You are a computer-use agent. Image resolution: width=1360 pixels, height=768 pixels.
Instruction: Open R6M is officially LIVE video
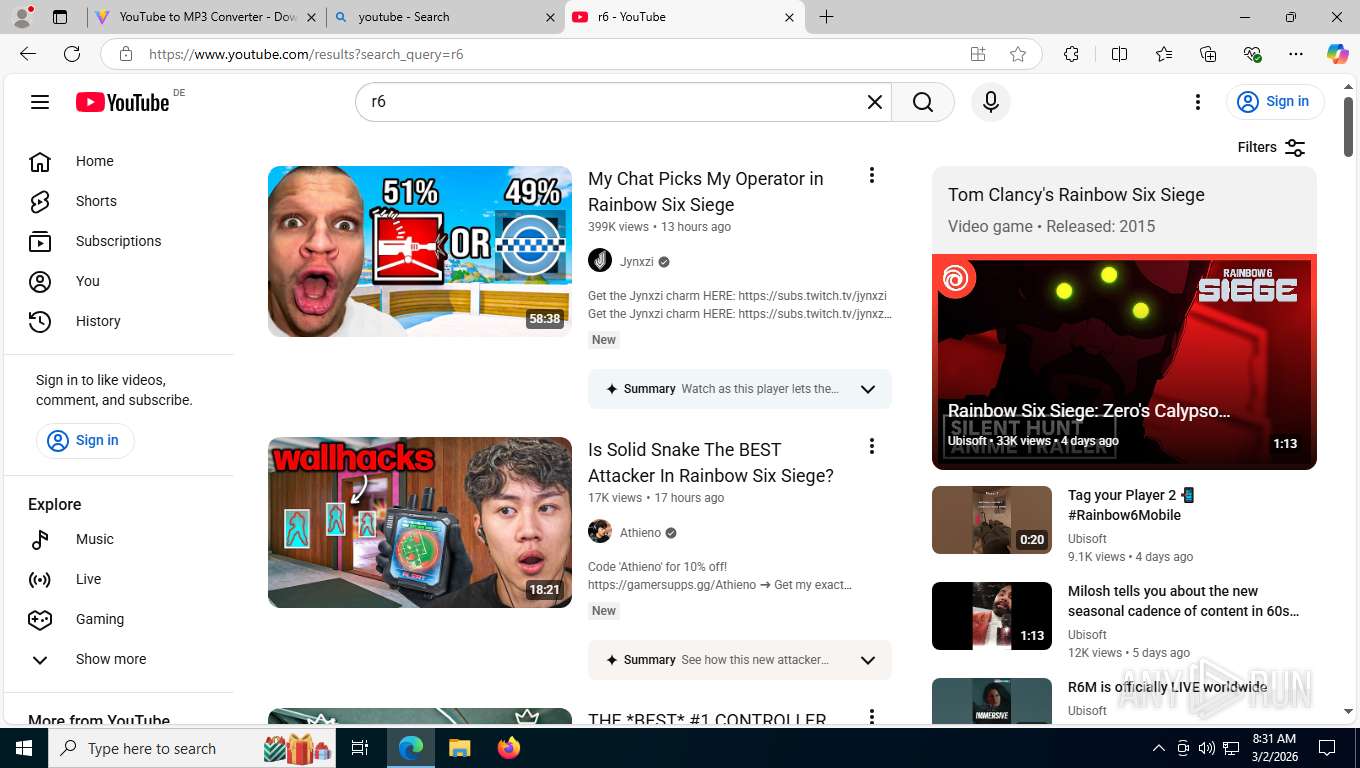pyautogui.click(x=1168, y=687)
